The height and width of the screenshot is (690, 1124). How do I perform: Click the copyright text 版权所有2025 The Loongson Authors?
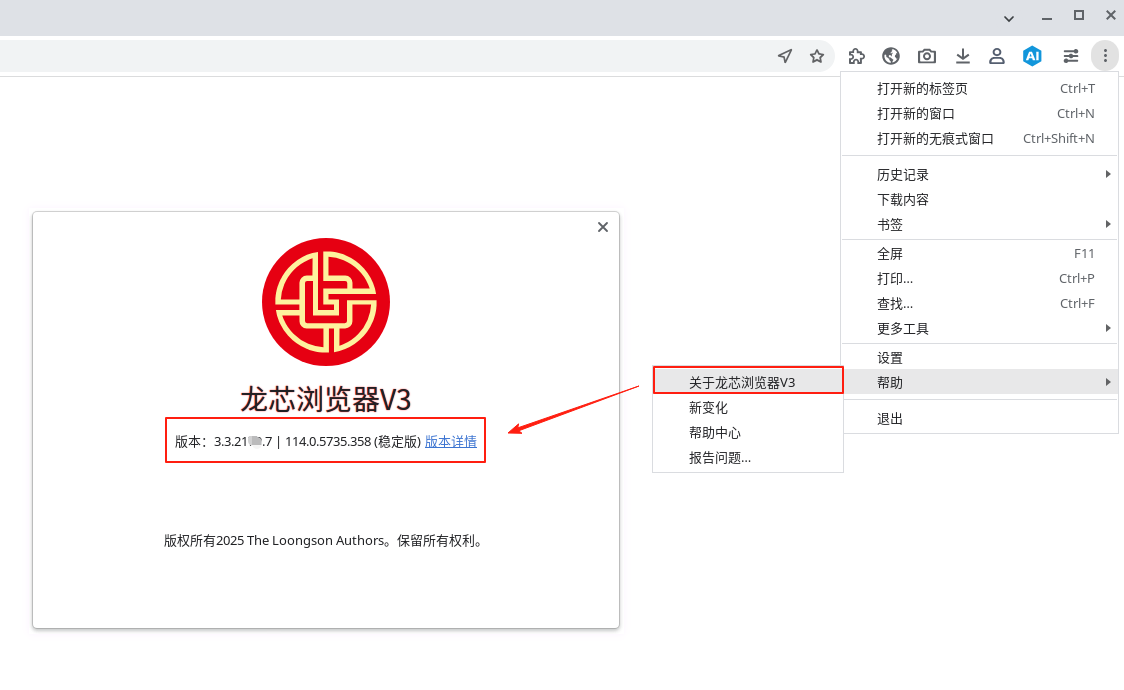[275, 541]
